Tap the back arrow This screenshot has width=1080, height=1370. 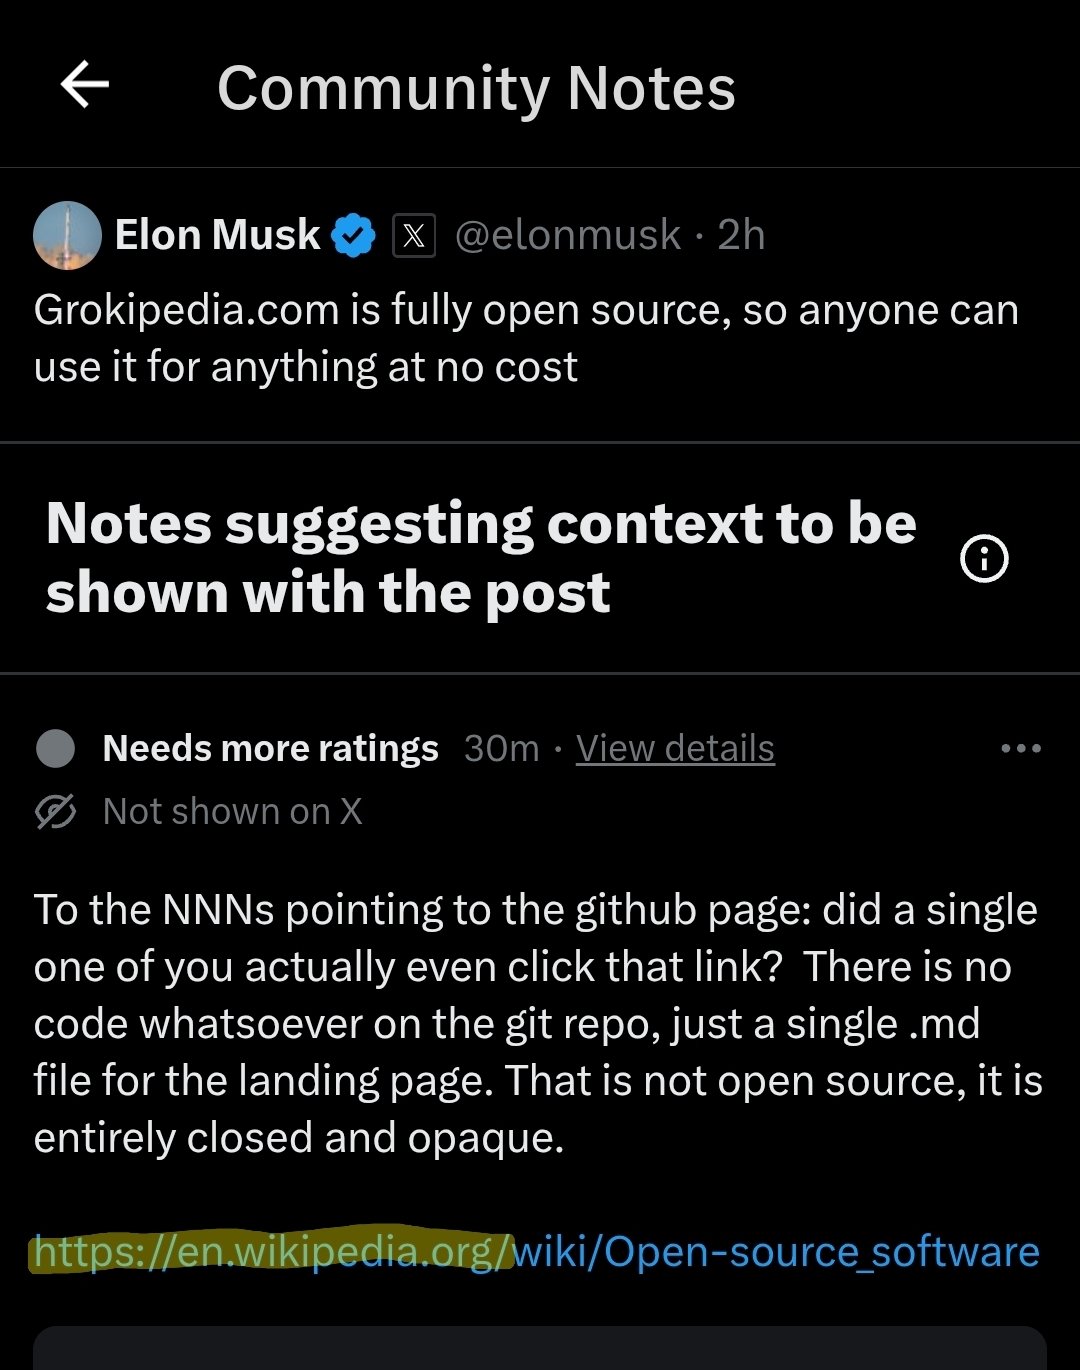pyautogui.click(x=85, y=84)
